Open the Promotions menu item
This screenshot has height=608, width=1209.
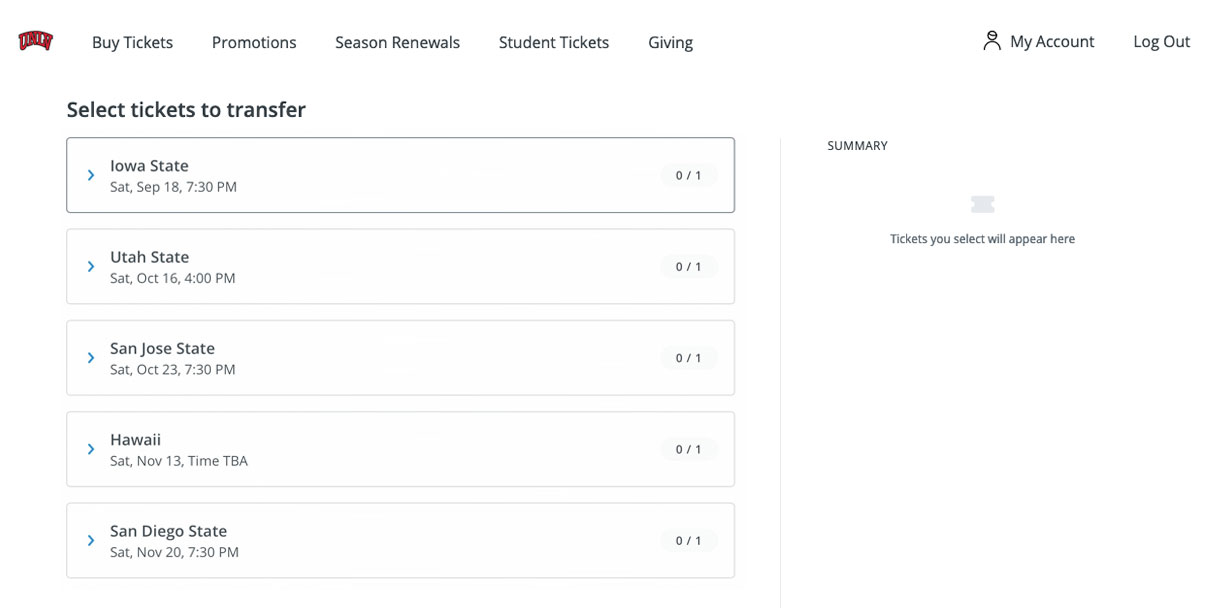(254, 42)
